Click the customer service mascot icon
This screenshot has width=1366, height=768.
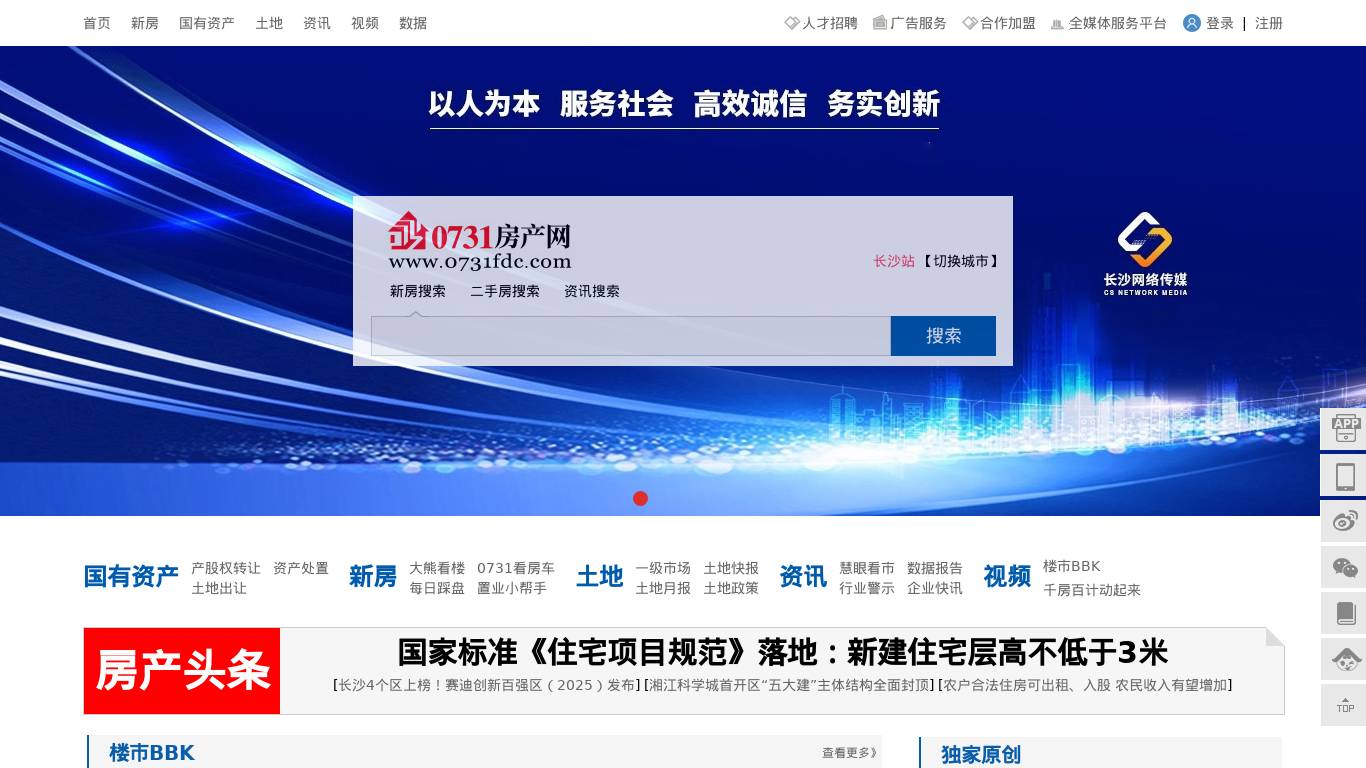click(1343, 661)
